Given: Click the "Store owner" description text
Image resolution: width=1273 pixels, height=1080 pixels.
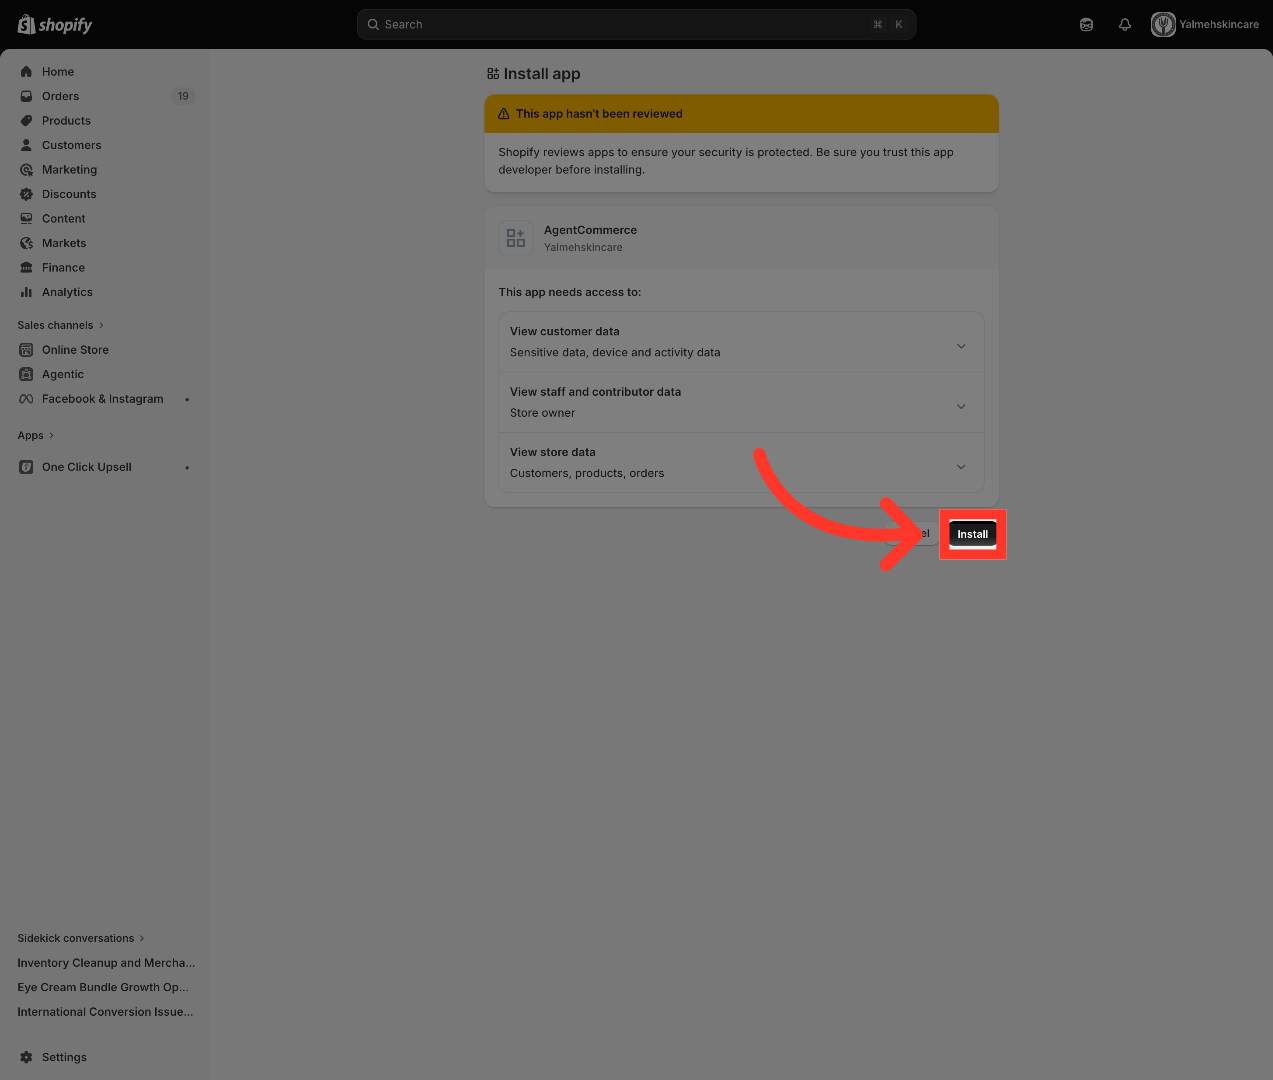Looking at the screenshot, I should coord(542,413).
